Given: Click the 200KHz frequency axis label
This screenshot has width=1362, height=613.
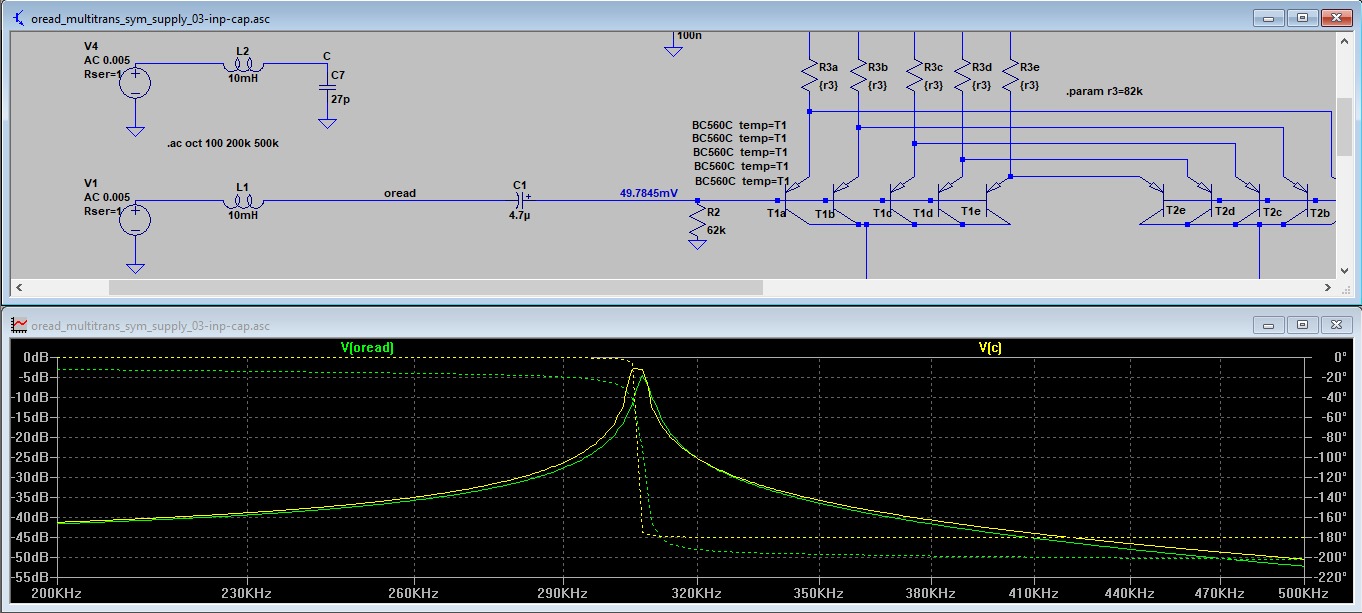Looking at the screenshot, I should pos(56,593).
